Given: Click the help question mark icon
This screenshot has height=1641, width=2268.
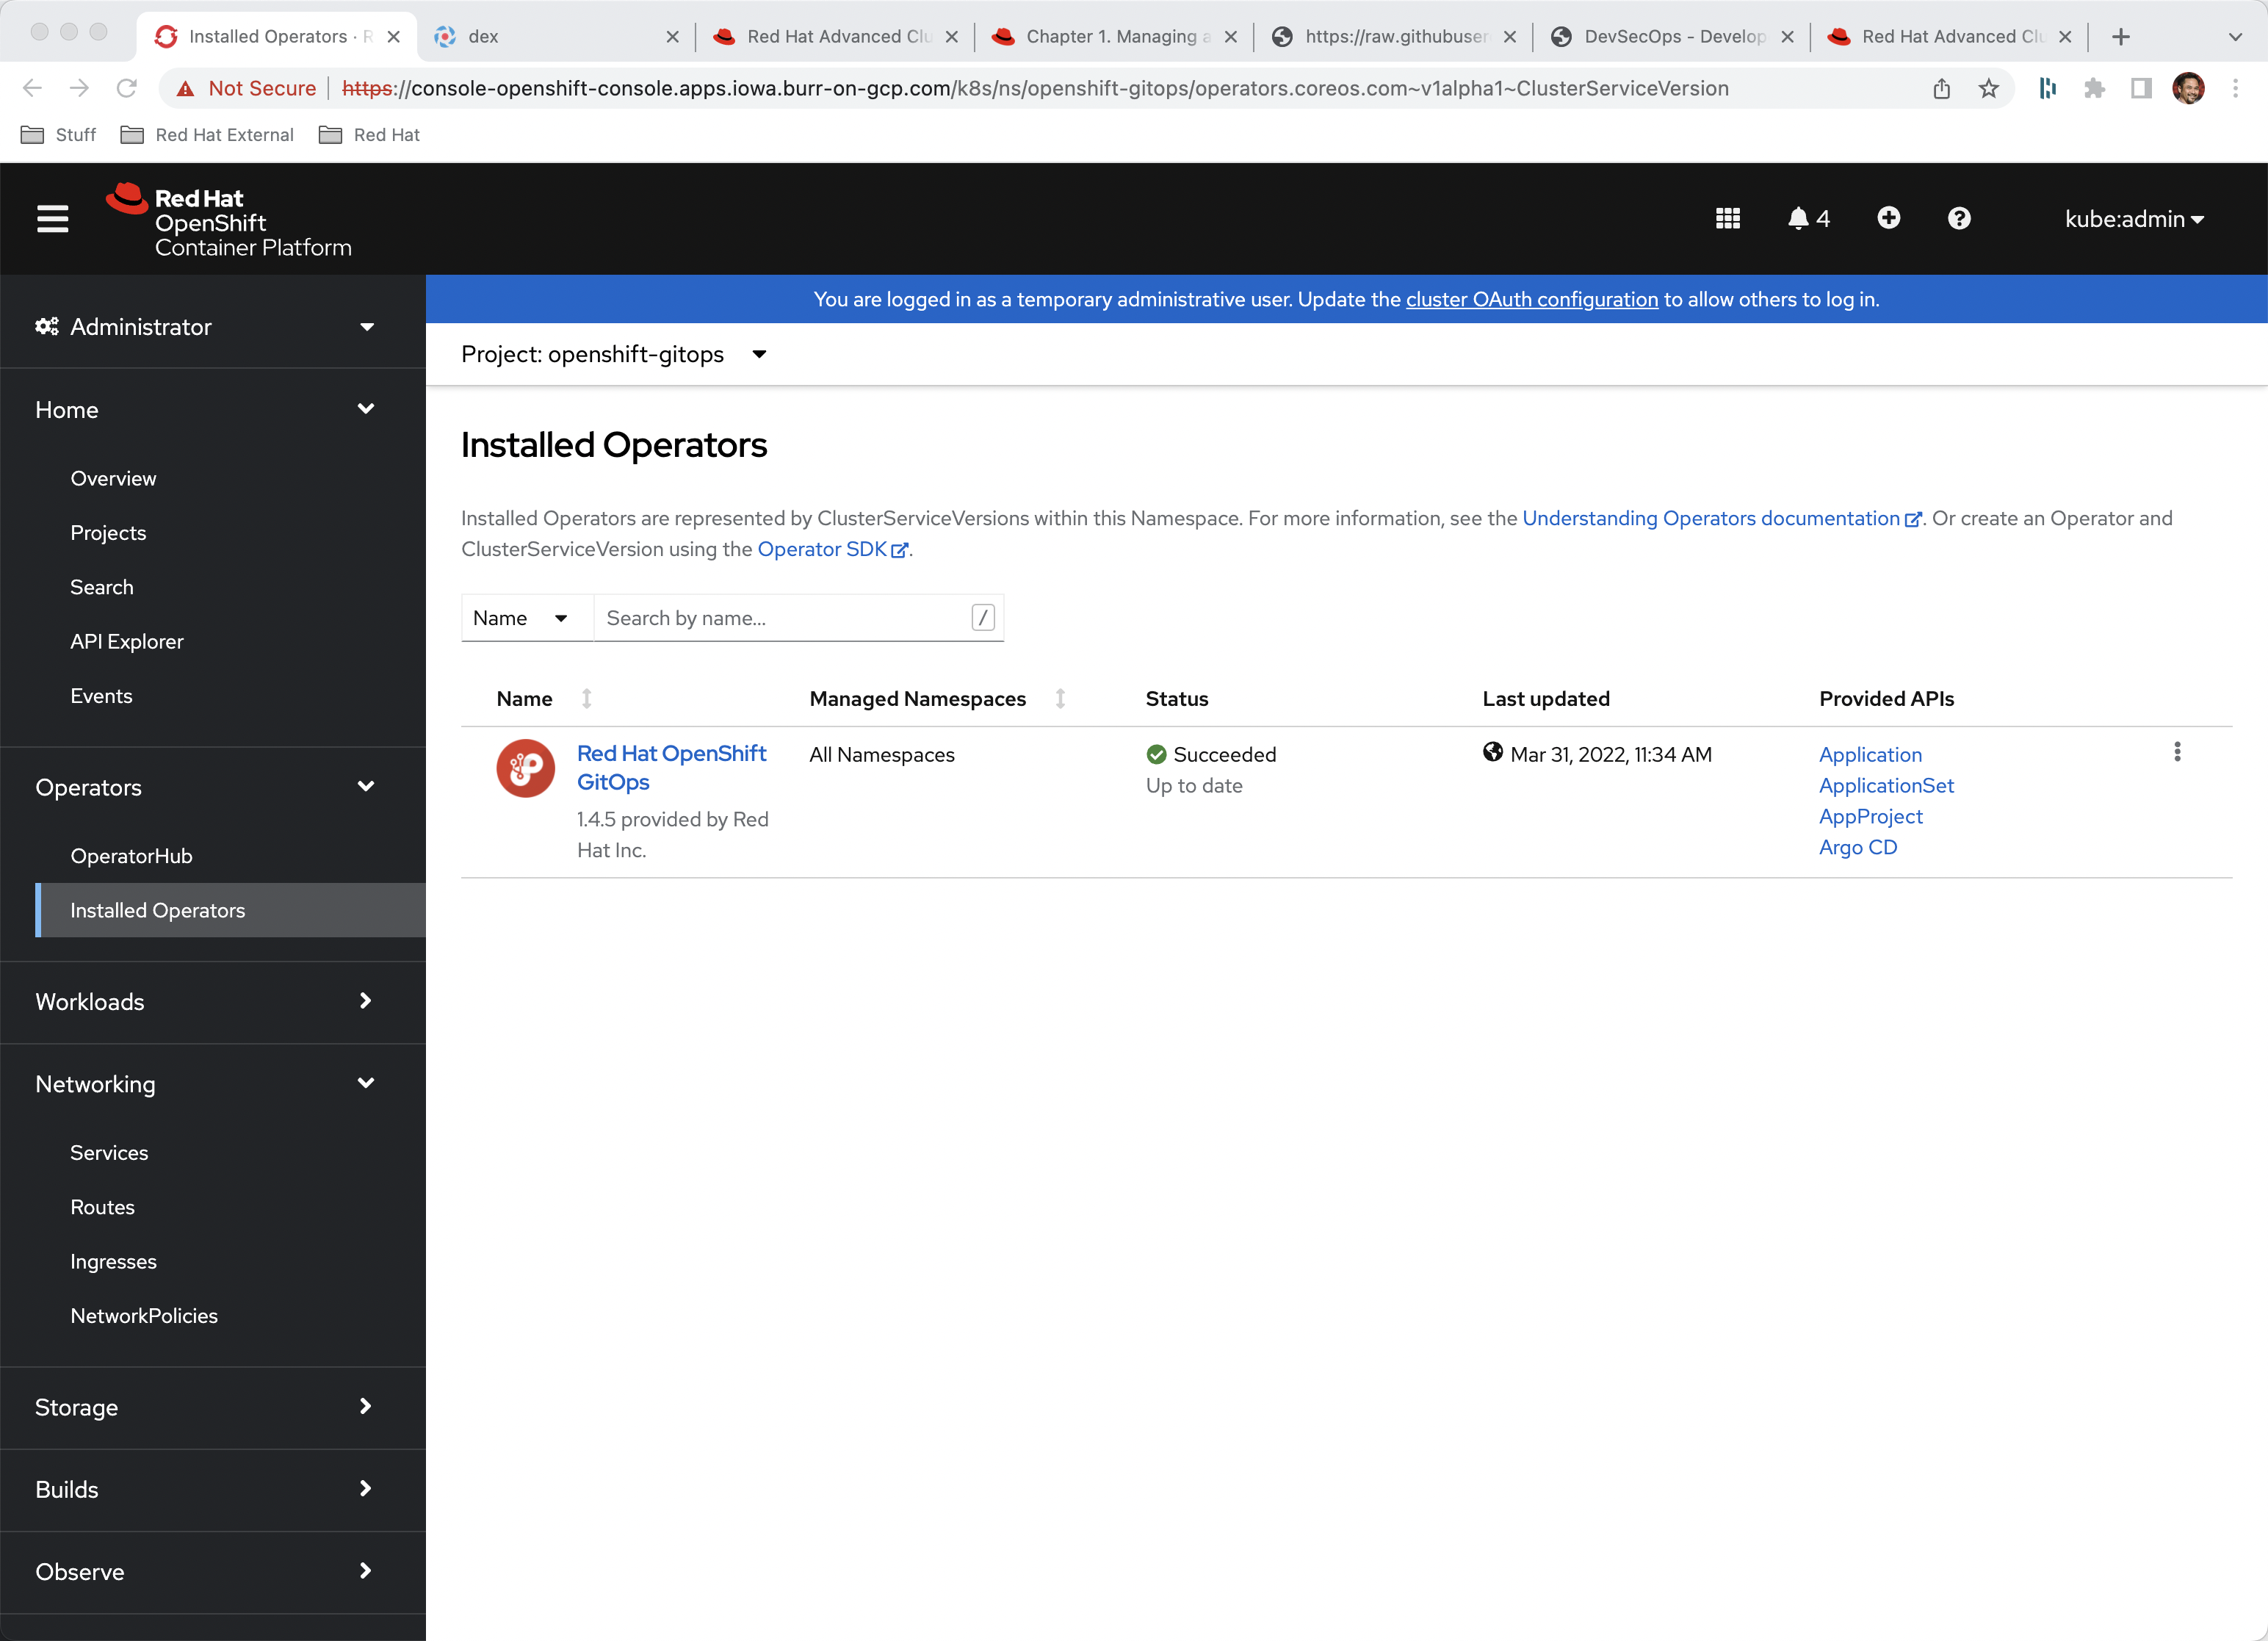Looking at the screenshot, I should [1958, 218].
